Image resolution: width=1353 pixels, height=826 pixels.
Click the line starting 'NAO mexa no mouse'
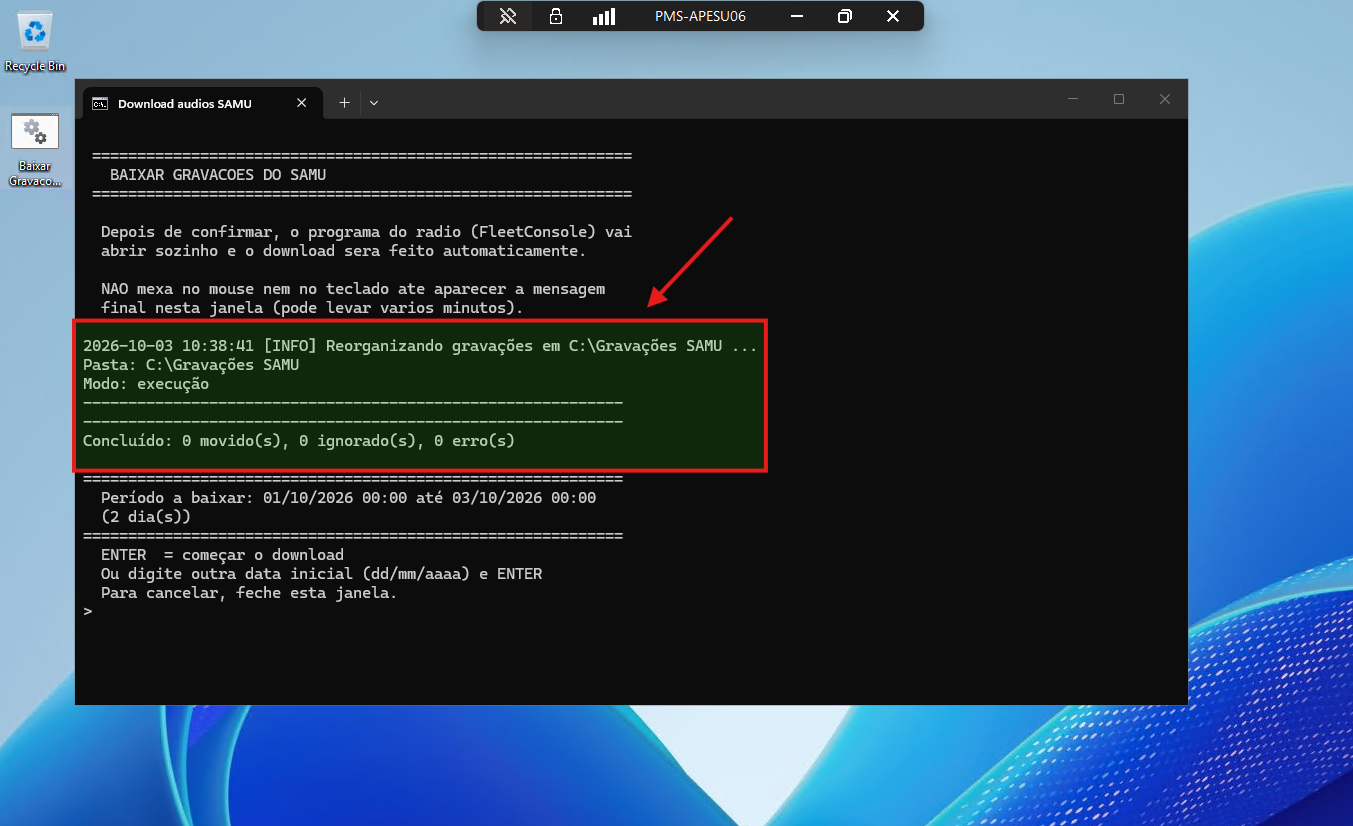(x=353, y=289)
